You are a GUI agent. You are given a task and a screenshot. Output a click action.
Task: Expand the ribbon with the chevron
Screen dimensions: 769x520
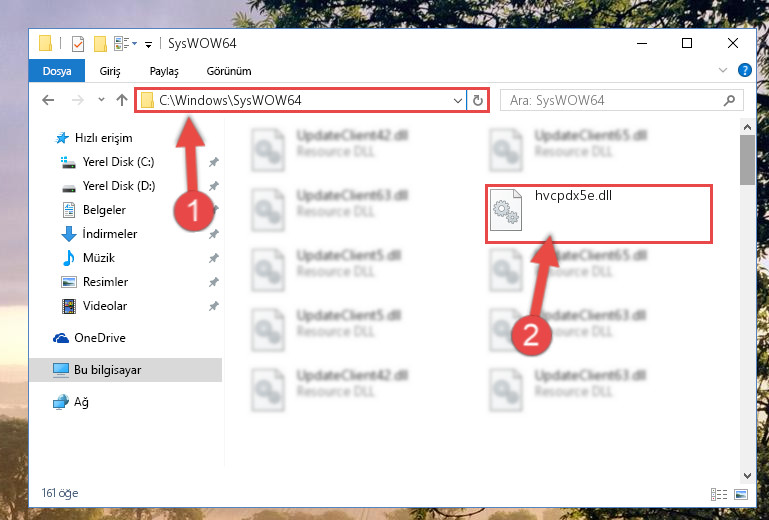point(722,70)
